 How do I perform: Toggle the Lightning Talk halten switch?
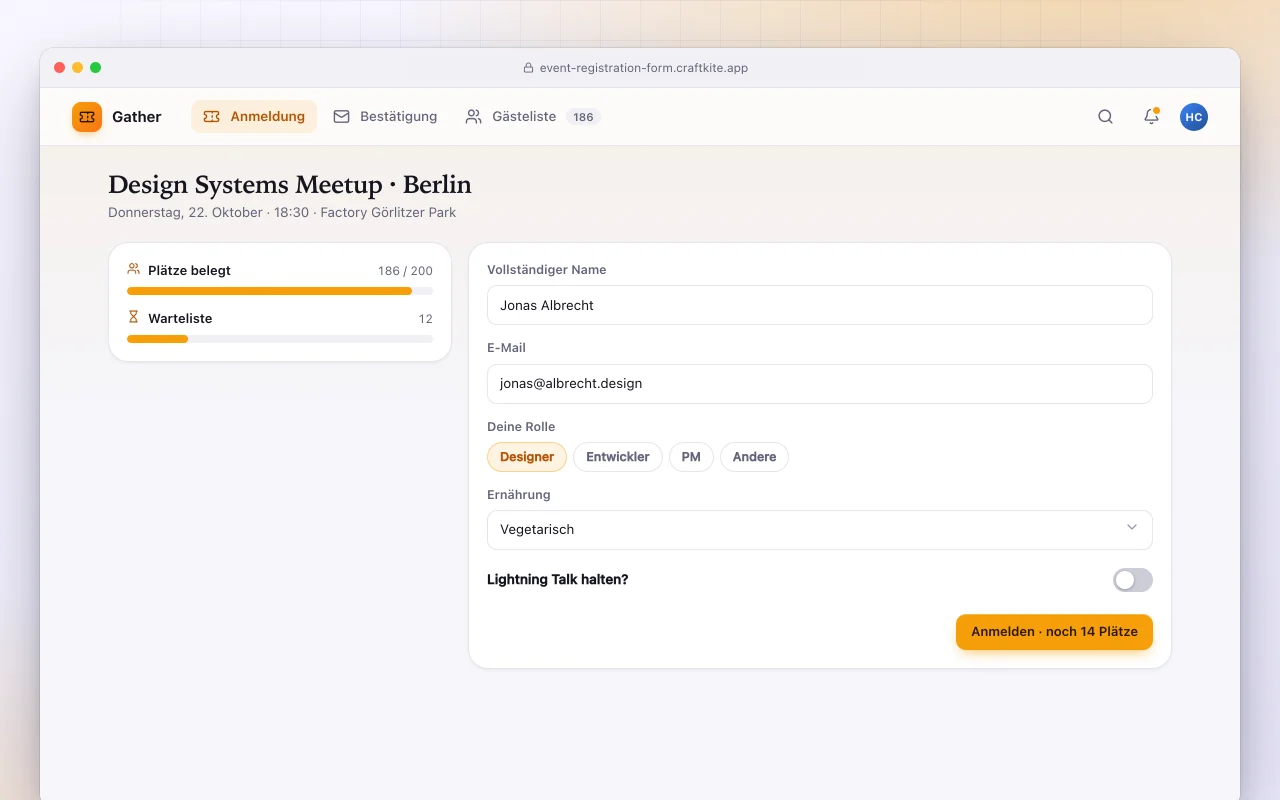(x=1133, y=580)
